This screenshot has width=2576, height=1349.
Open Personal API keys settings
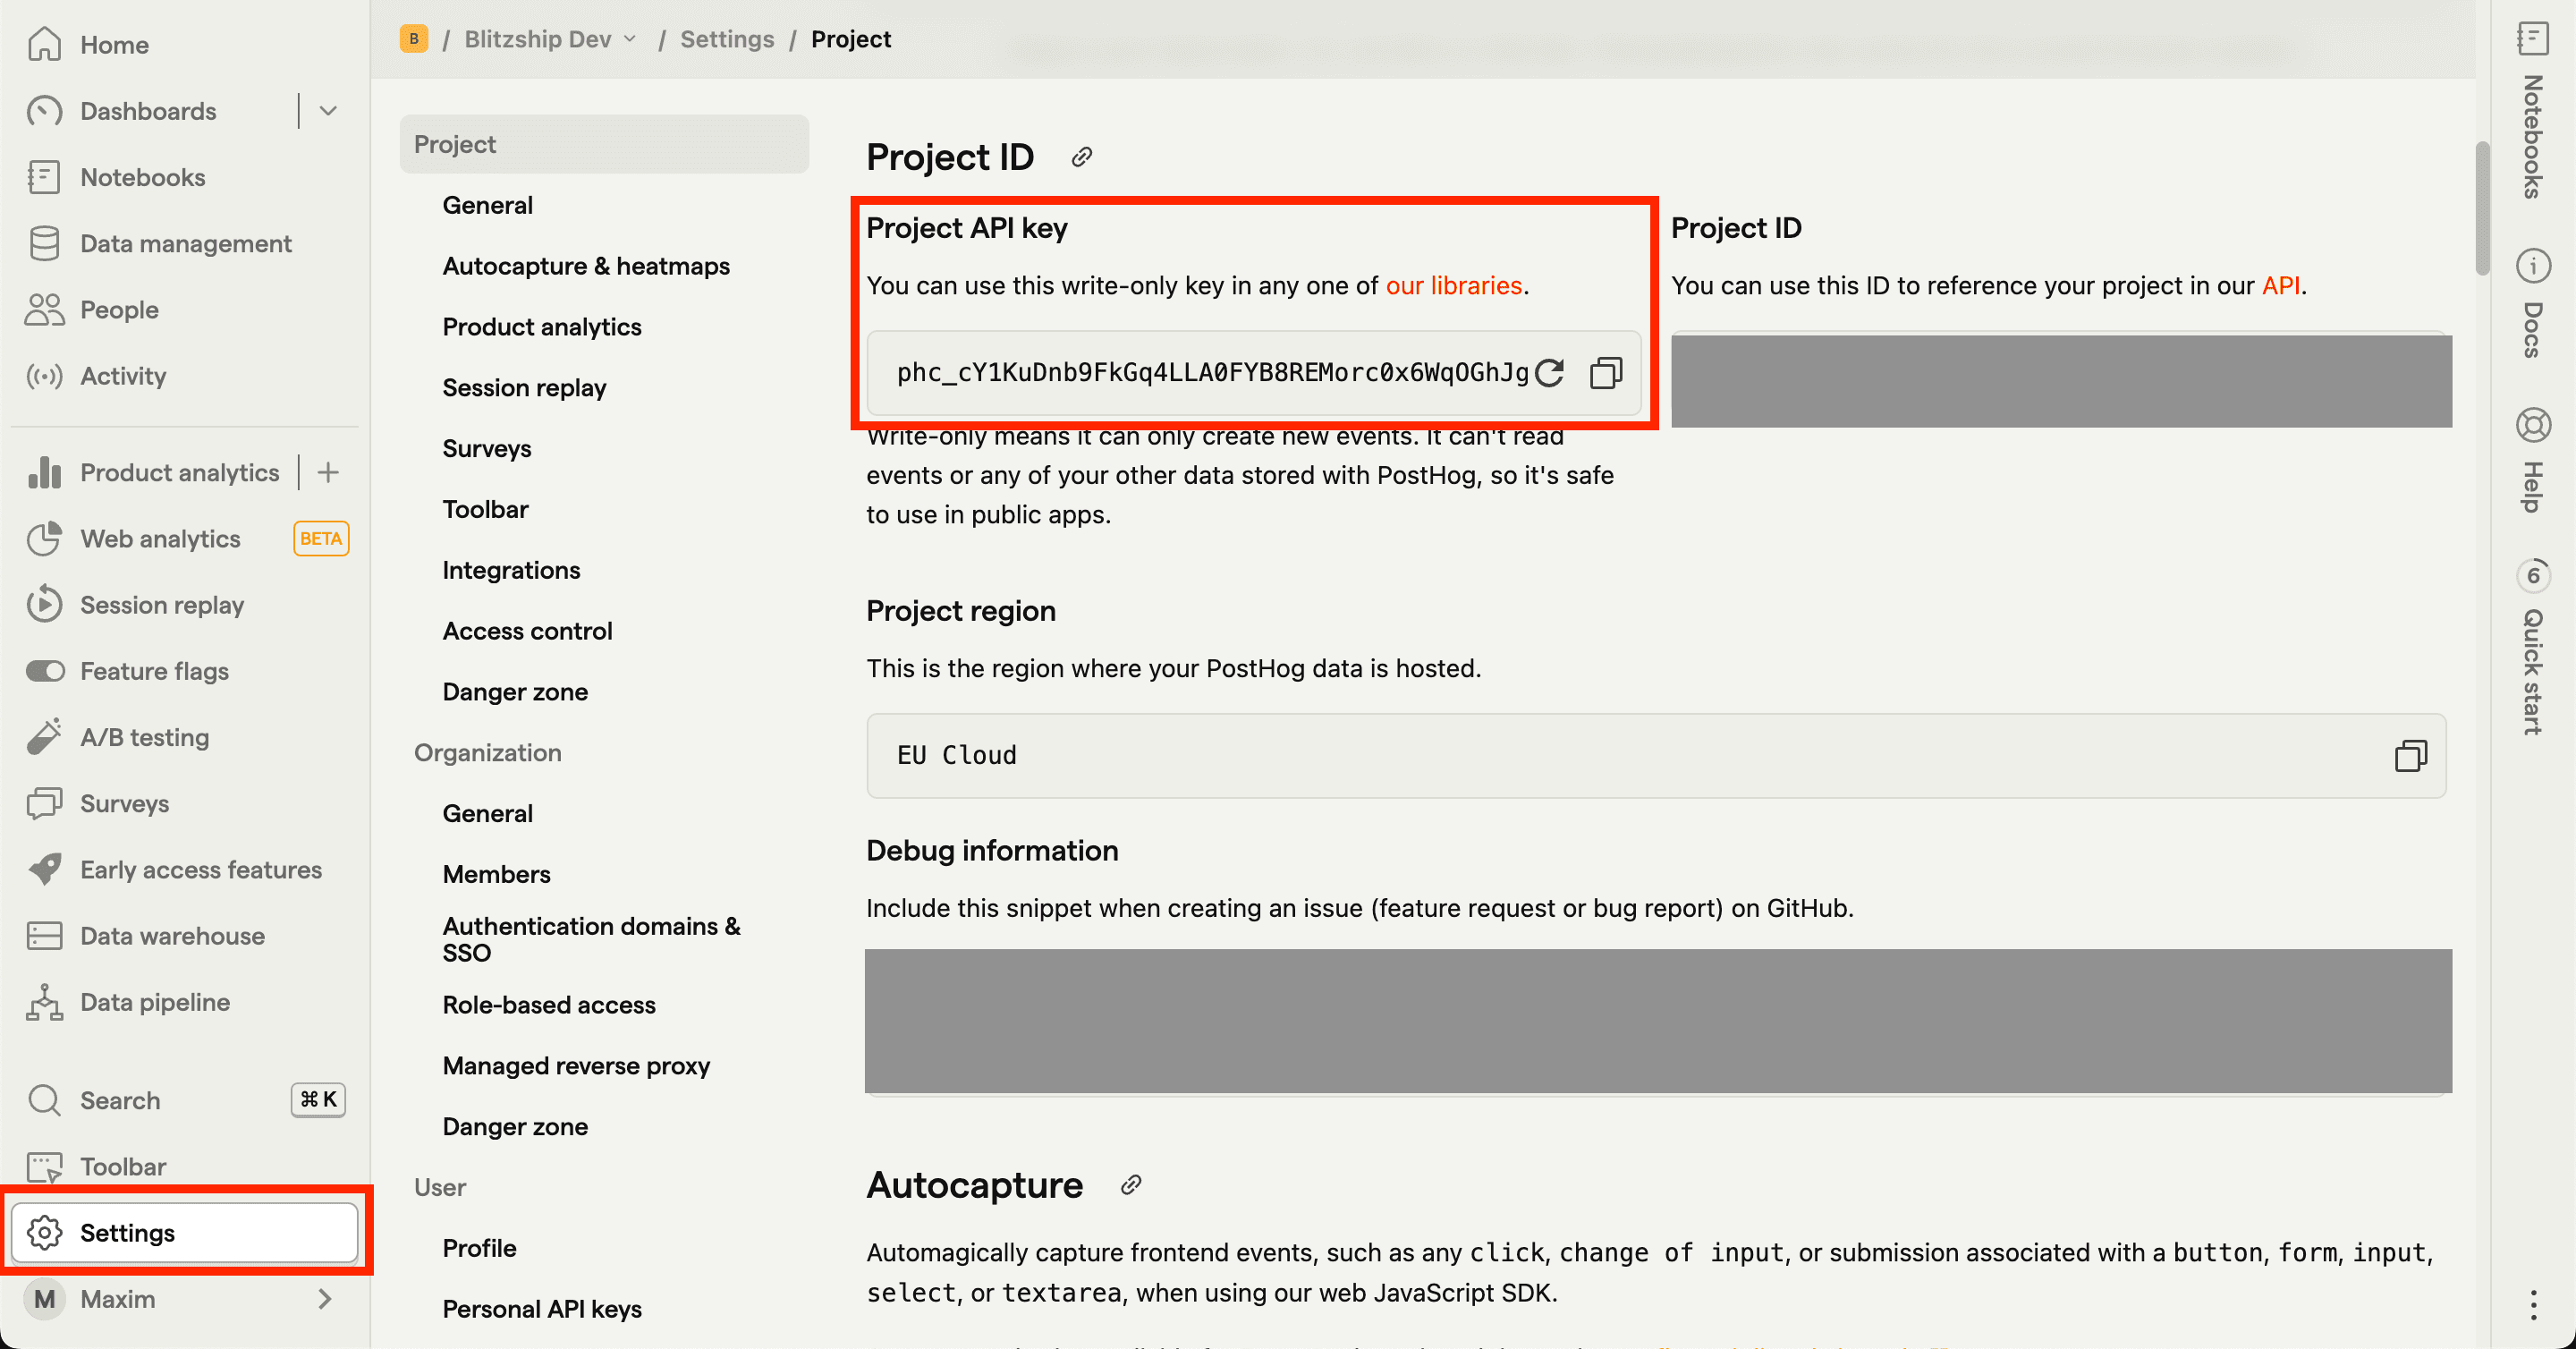click(x=542, y=1309)
